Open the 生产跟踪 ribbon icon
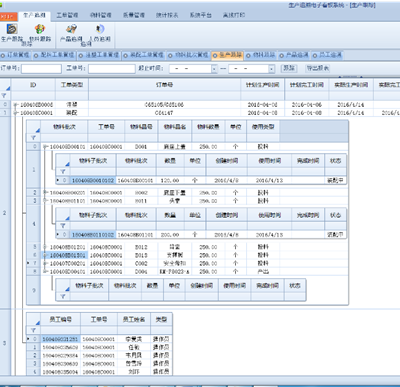400x387 pixels. click(12, 33)
